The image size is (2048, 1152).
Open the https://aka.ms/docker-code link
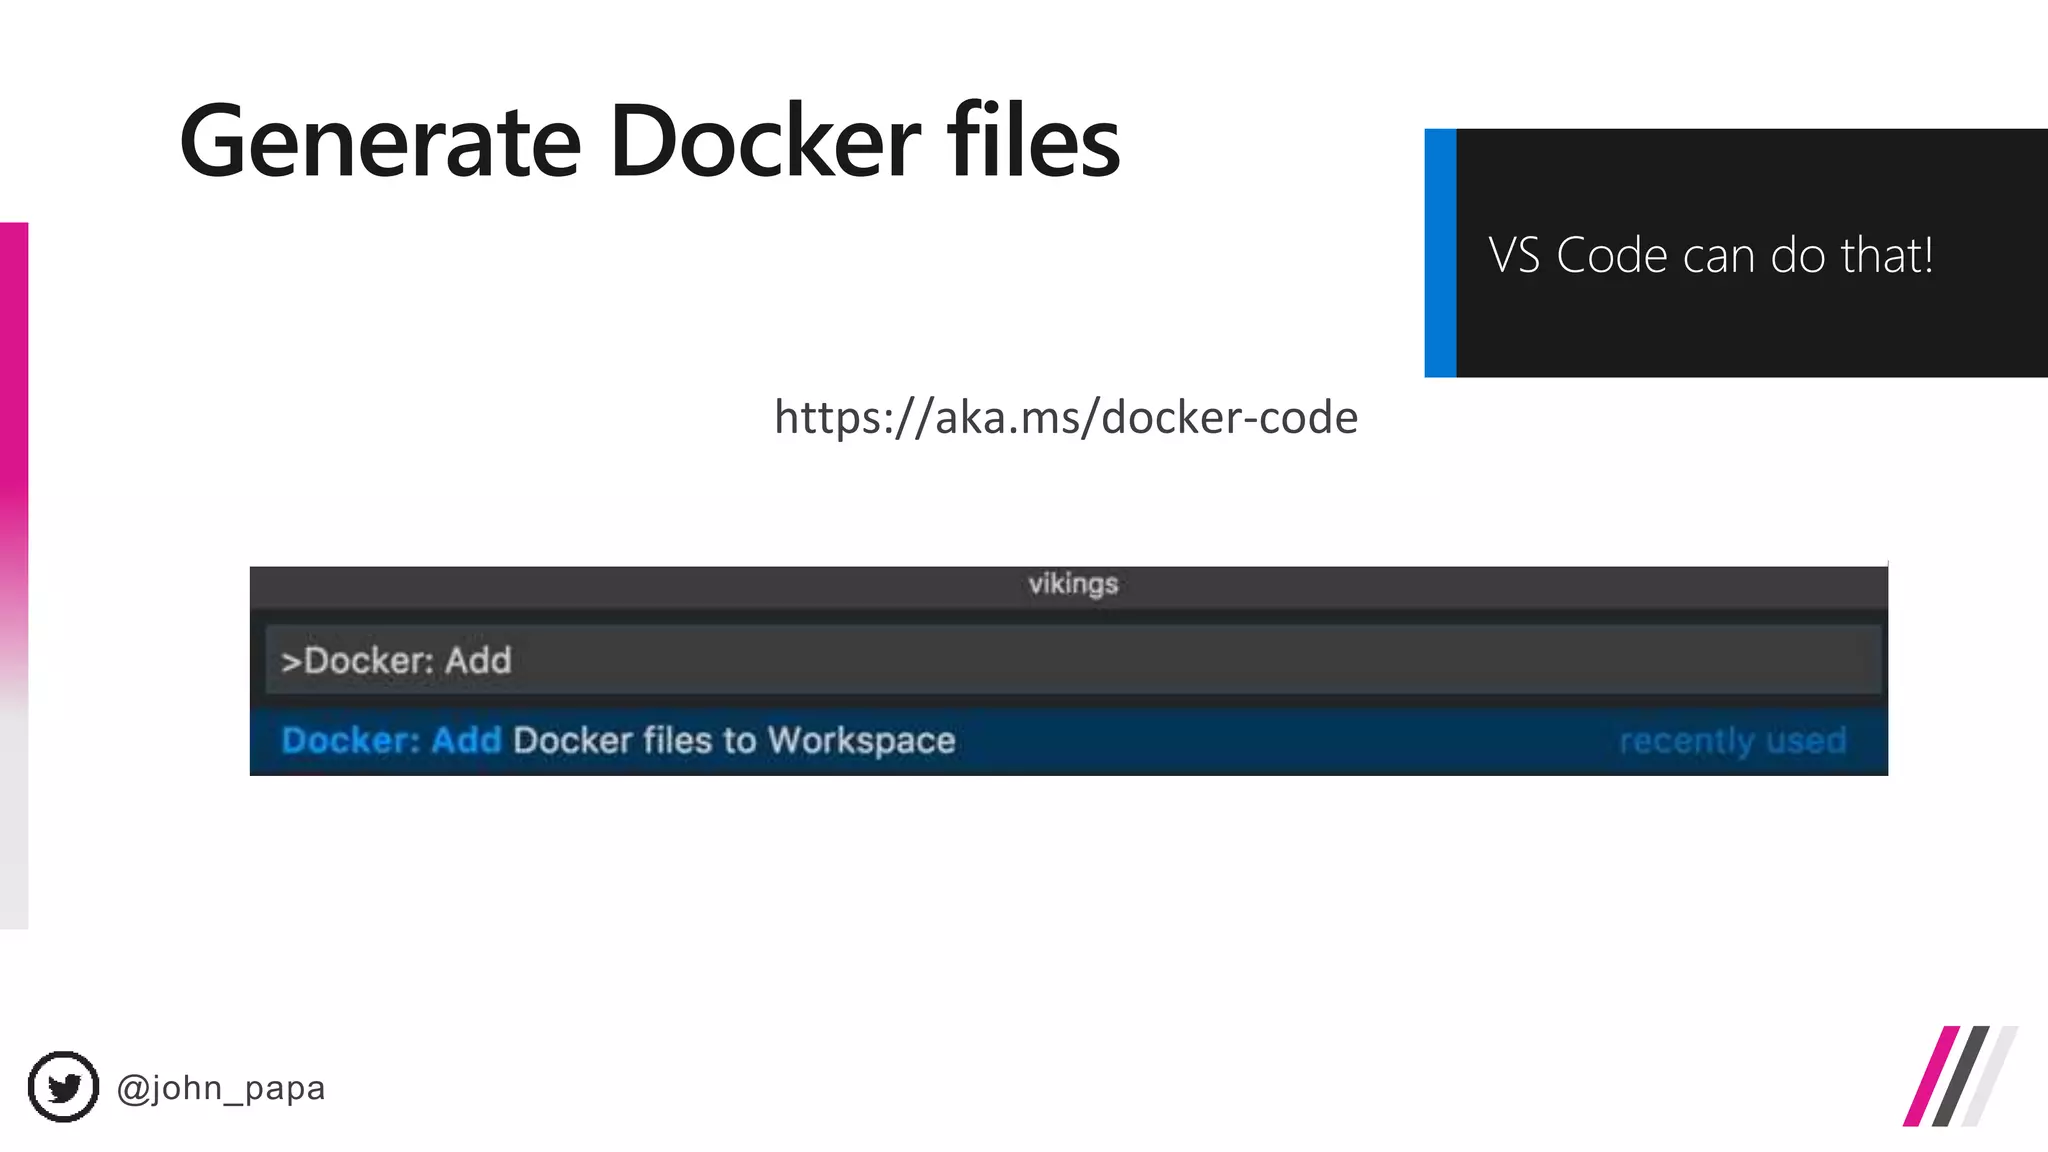tap(1066, 417)
